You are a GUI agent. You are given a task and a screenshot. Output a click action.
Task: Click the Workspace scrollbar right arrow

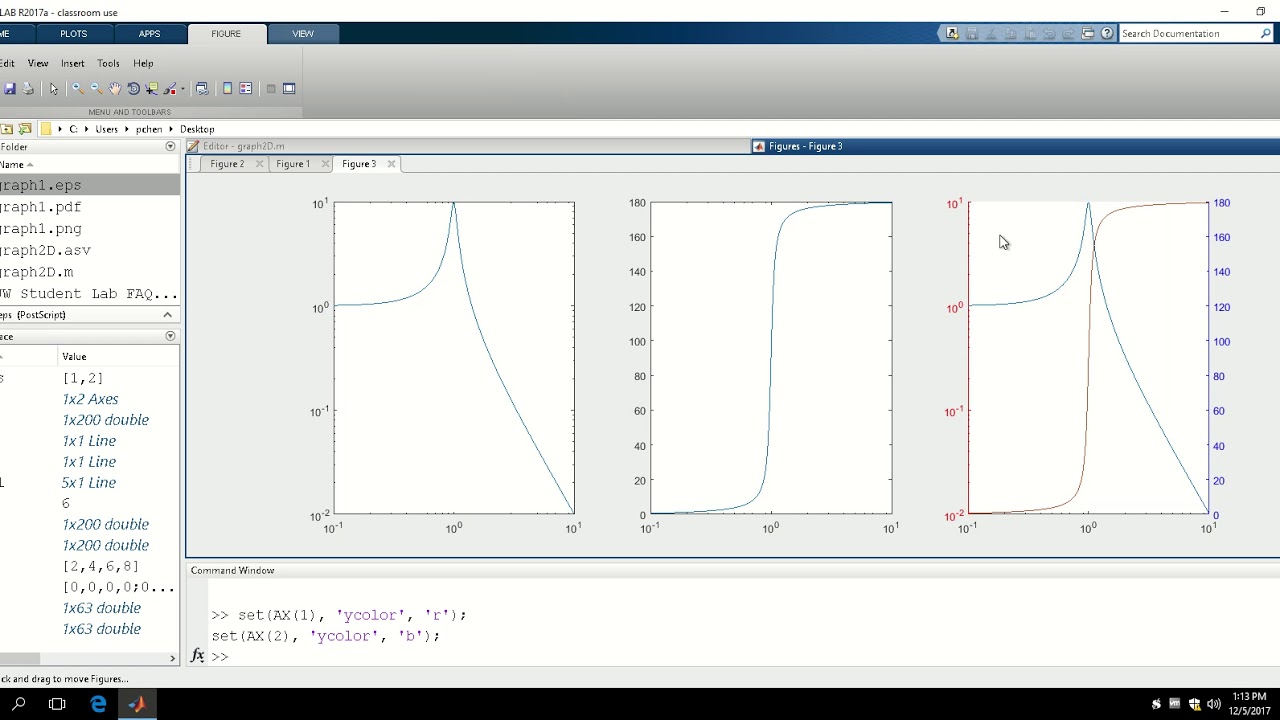[x=172, y=658]
